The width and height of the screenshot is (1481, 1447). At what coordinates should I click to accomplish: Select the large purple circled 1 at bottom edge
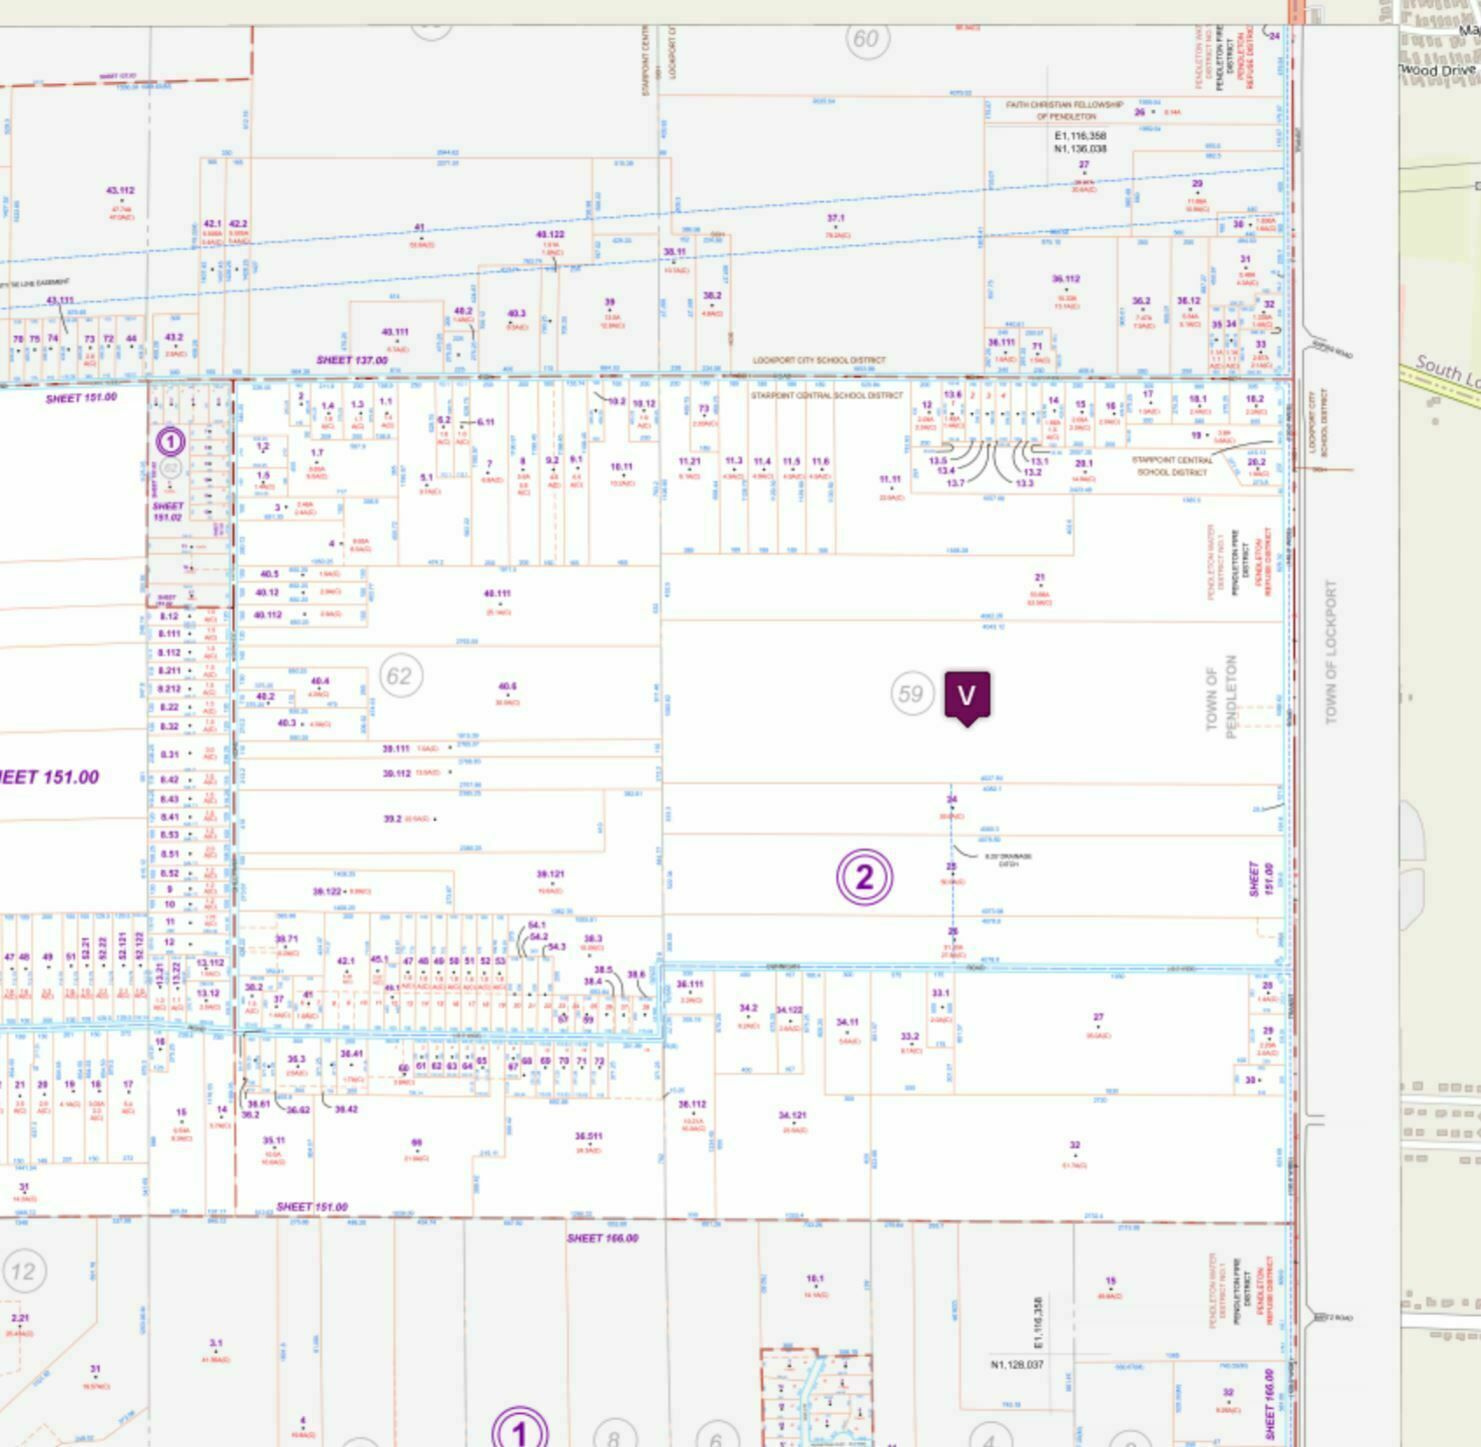[519, 1432]
